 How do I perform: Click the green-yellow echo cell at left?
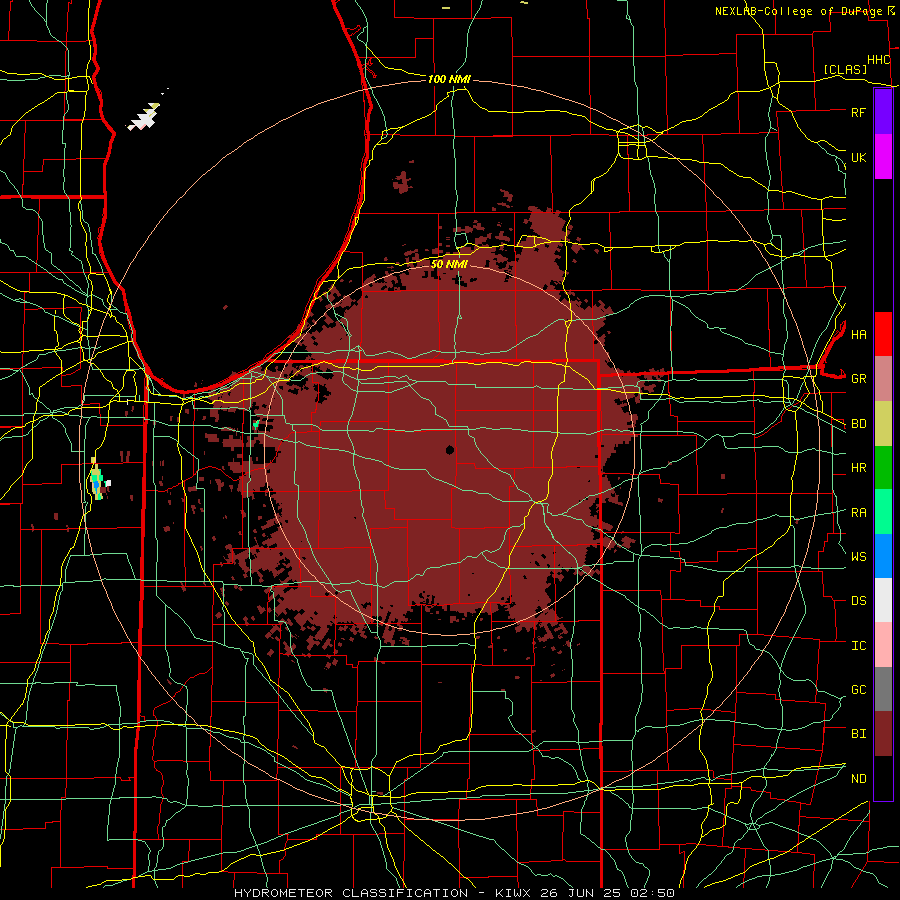tap(97, 479)
